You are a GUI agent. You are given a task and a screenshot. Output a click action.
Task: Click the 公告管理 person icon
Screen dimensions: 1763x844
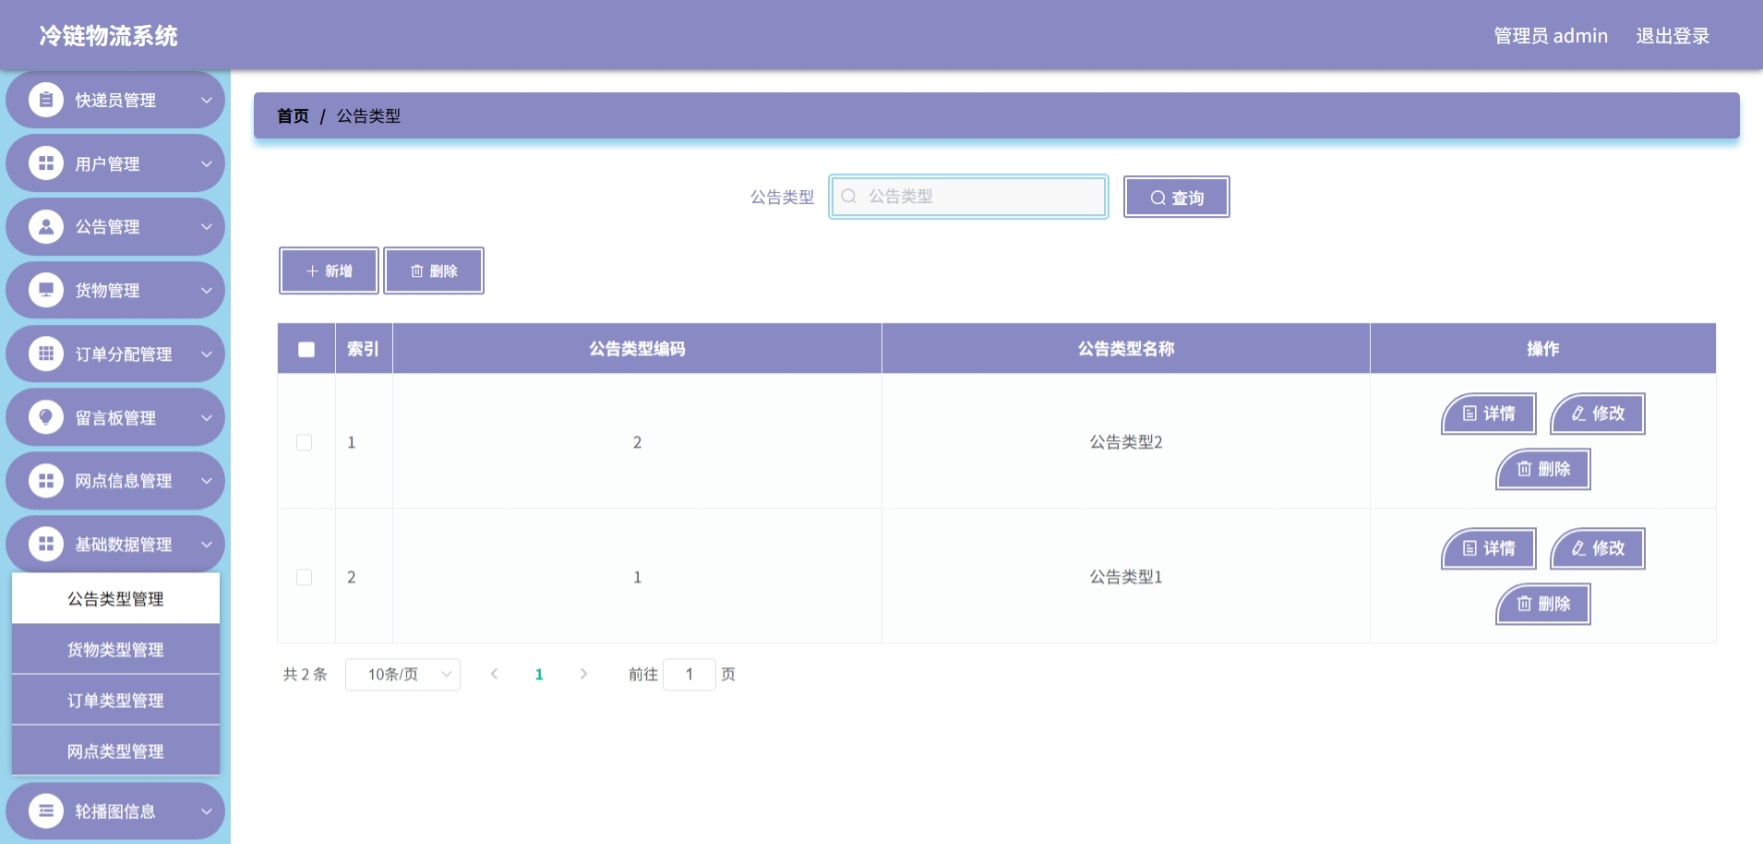click(46, 227)
